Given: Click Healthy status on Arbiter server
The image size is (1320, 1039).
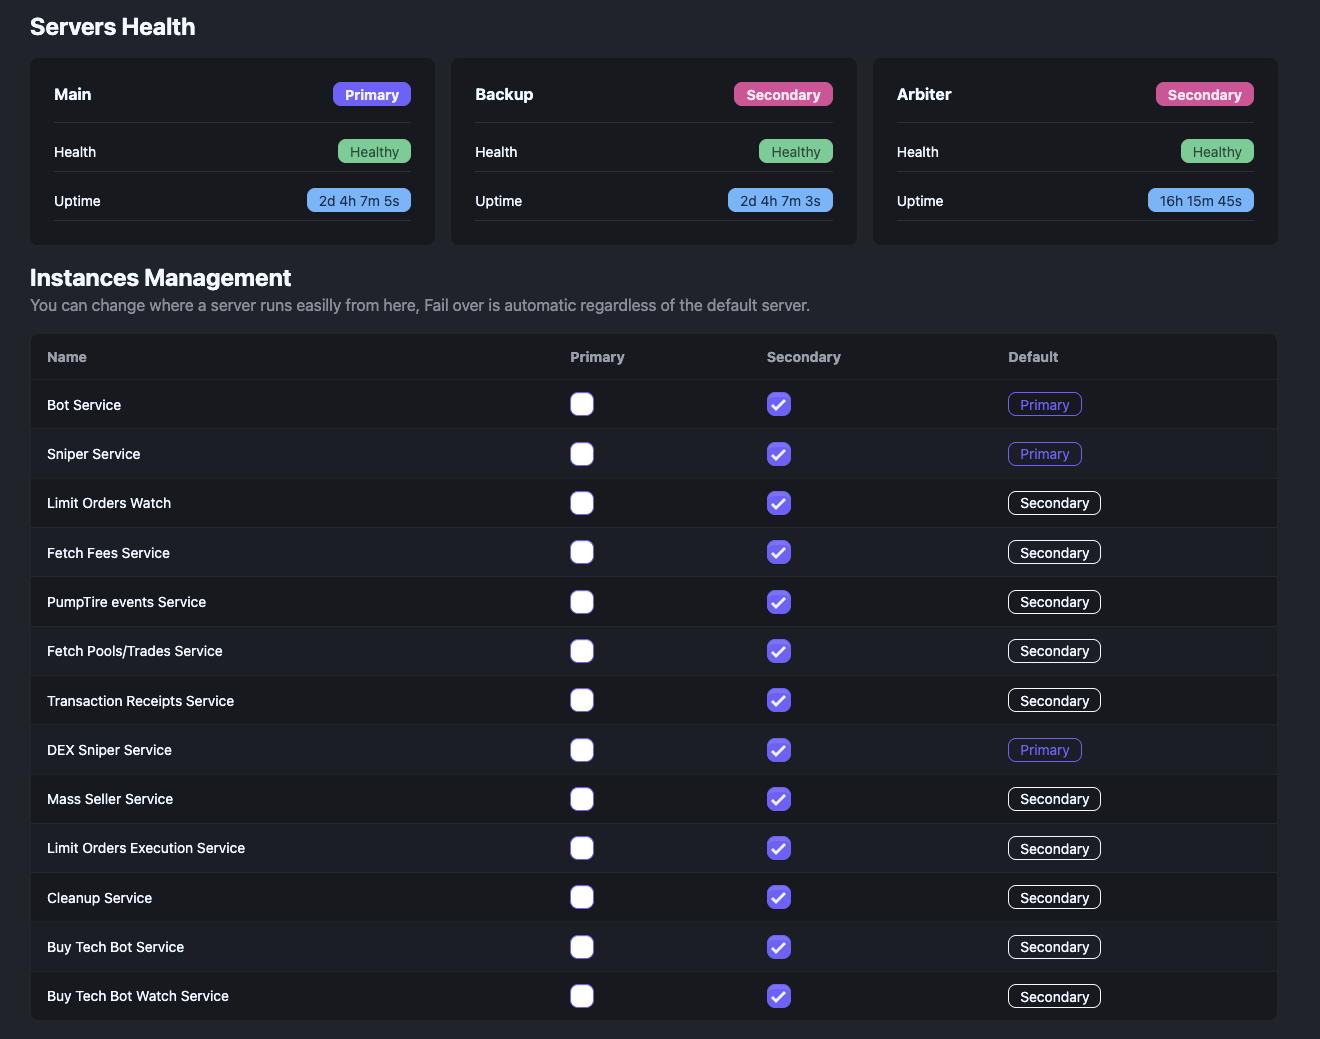Looking at the screenshot, I should (x=1217, y=151).
